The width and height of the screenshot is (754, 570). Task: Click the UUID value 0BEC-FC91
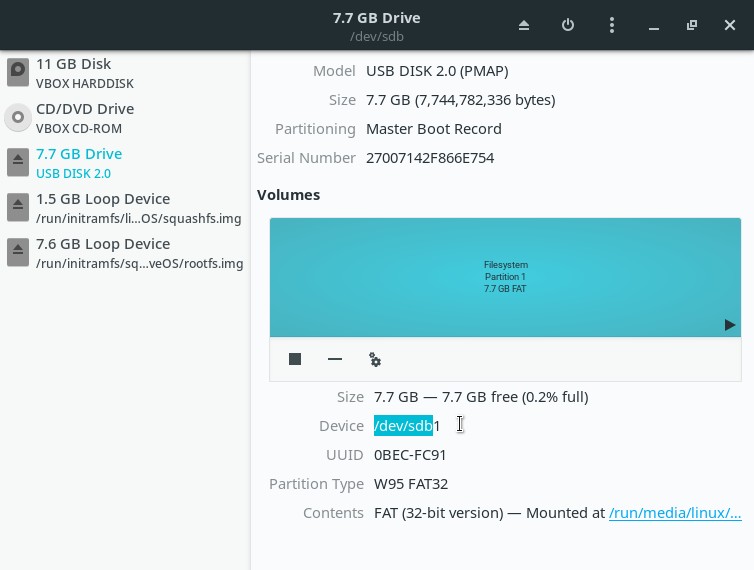tap(410, 455)
